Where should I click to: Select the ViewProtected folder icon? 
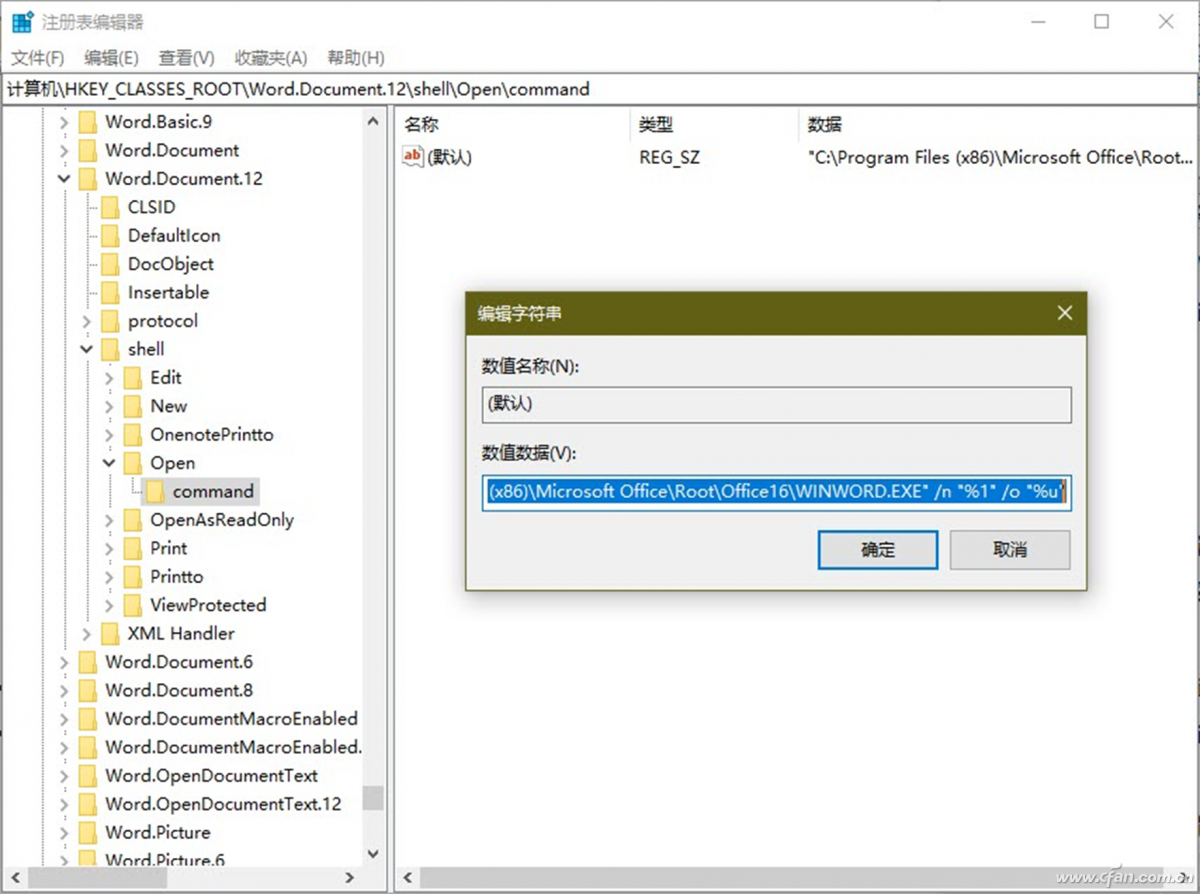[x=132, y=605]
